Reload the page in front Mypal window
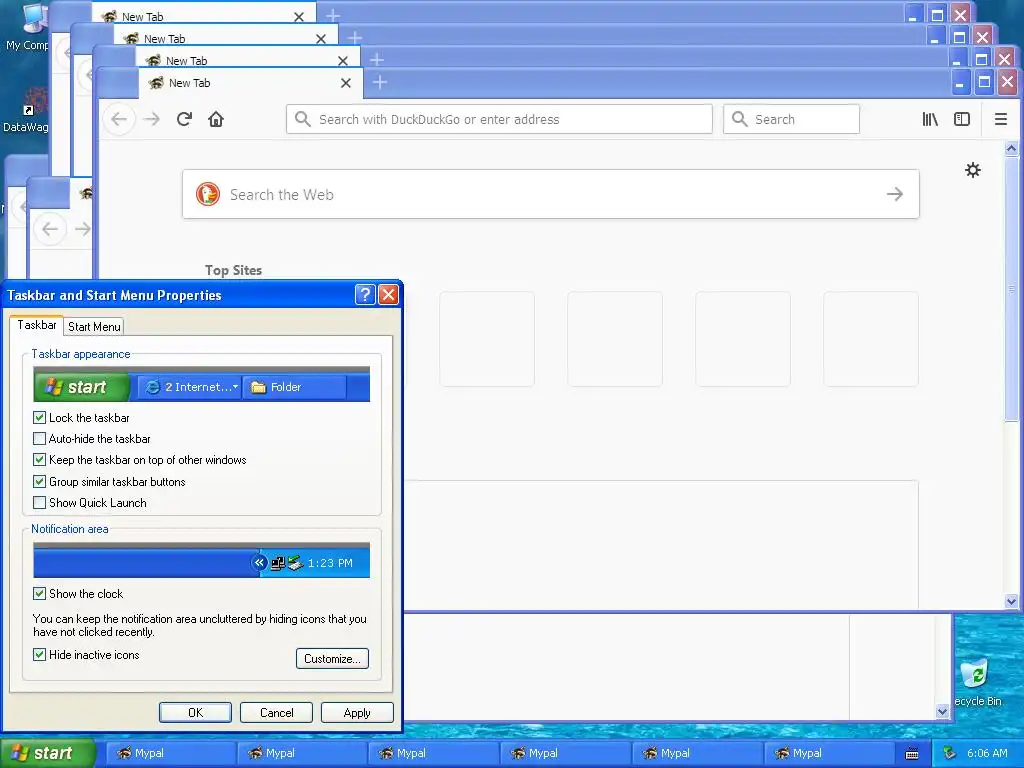The width and height of the screenshot is (1024, 768). [x=184, y=119]
